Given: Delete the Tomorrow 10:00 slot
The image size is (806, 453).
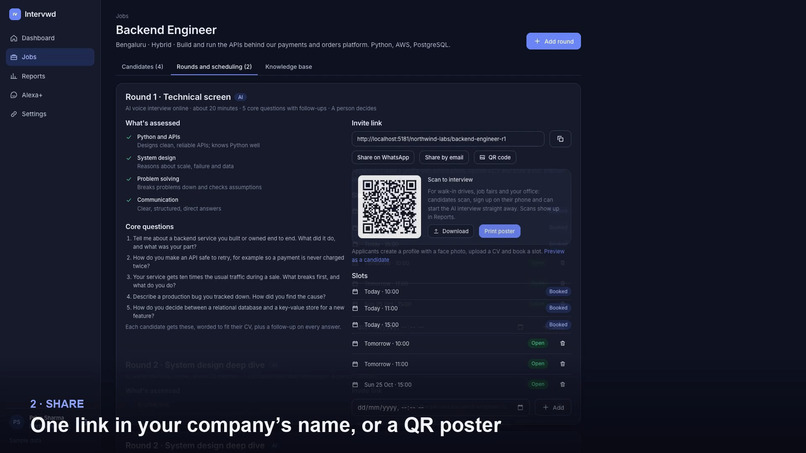Looking at the screenshot, I should tap(562, 343).
